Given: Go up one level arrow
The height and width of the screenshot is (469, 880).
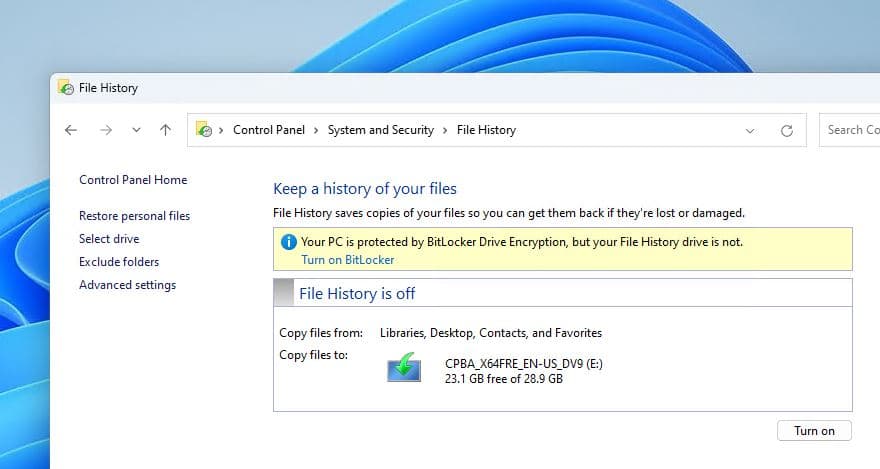Looking at the screenshot, I should [165, 130].
